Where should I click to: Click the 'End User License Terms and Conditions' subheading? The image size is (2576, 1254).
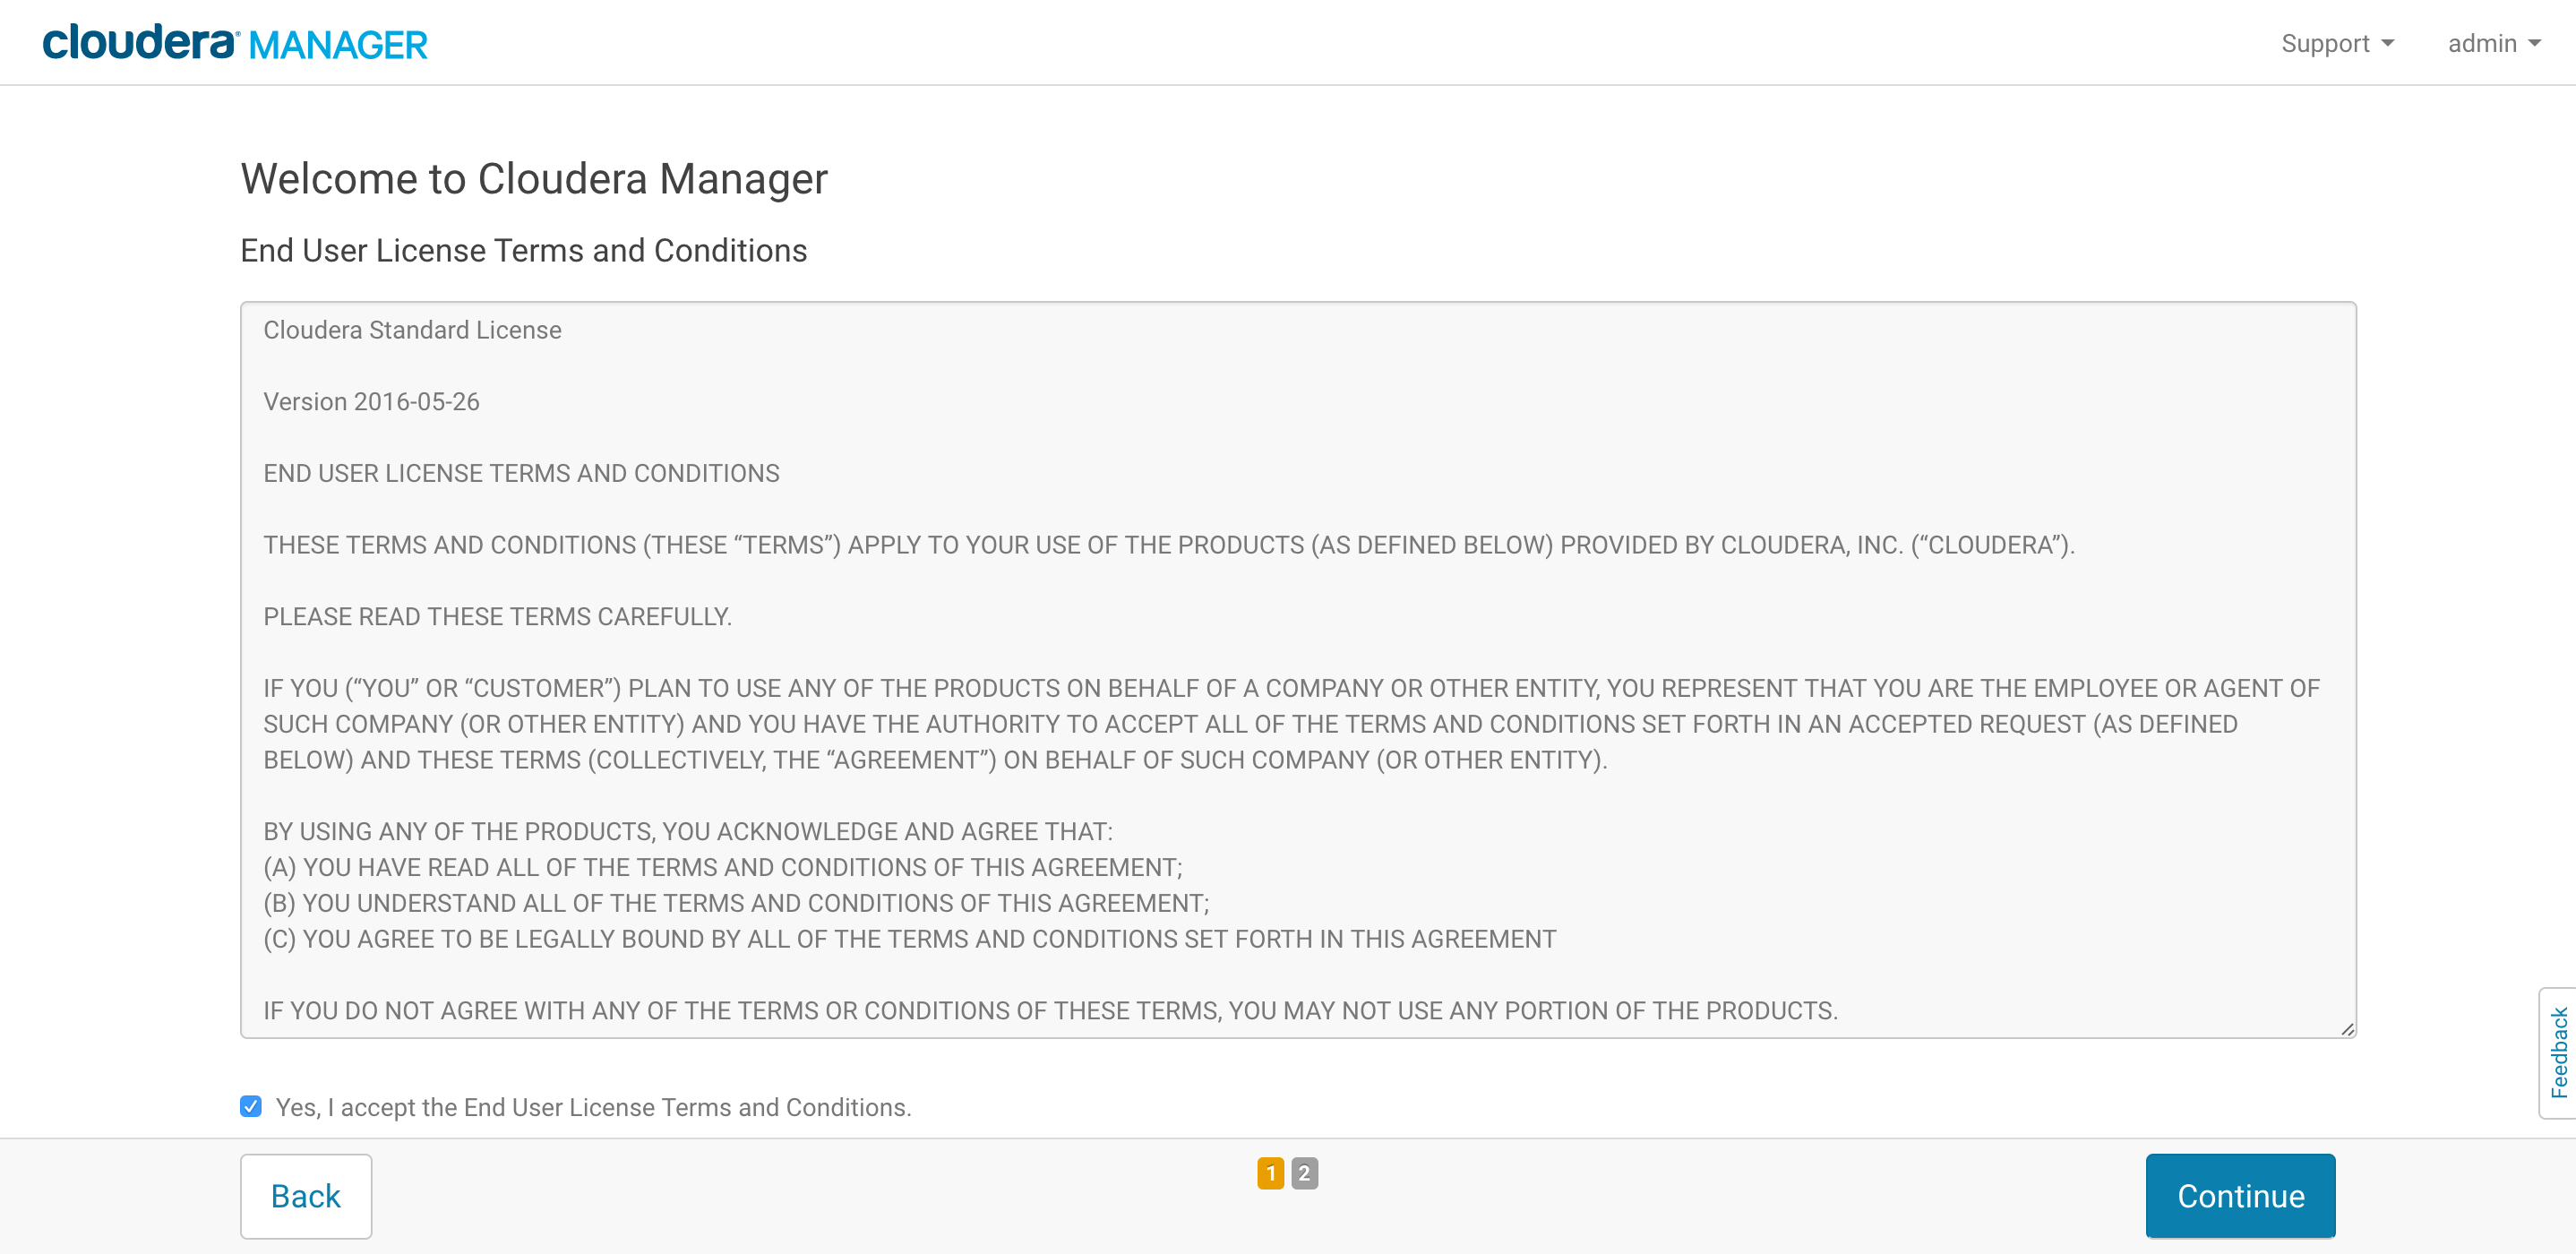[x=523, y=250]
